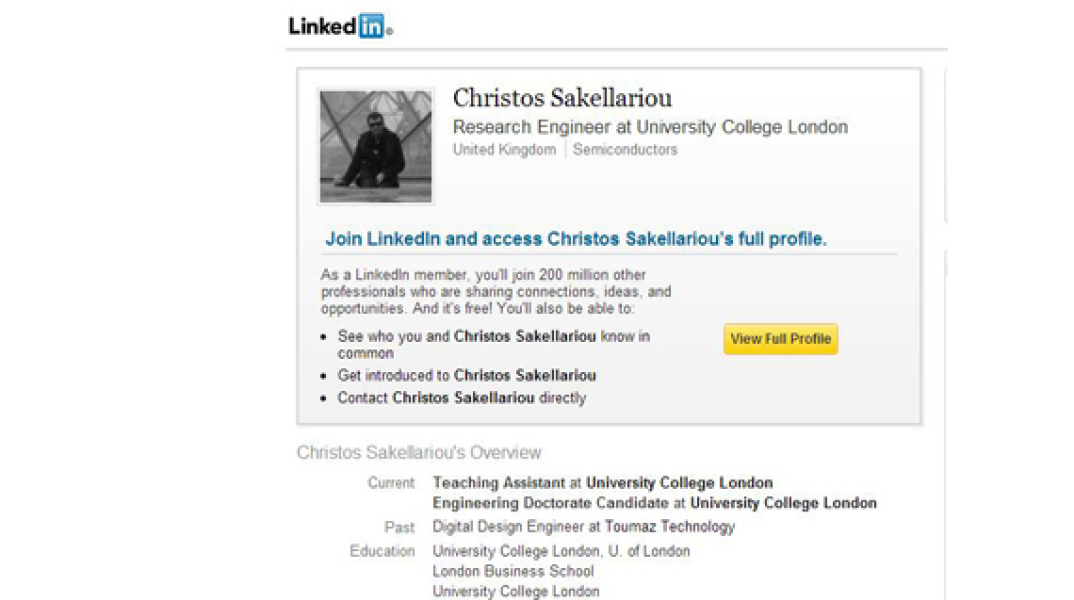Select the London Business School entry

pyautogui.click(x=513, y=571)
